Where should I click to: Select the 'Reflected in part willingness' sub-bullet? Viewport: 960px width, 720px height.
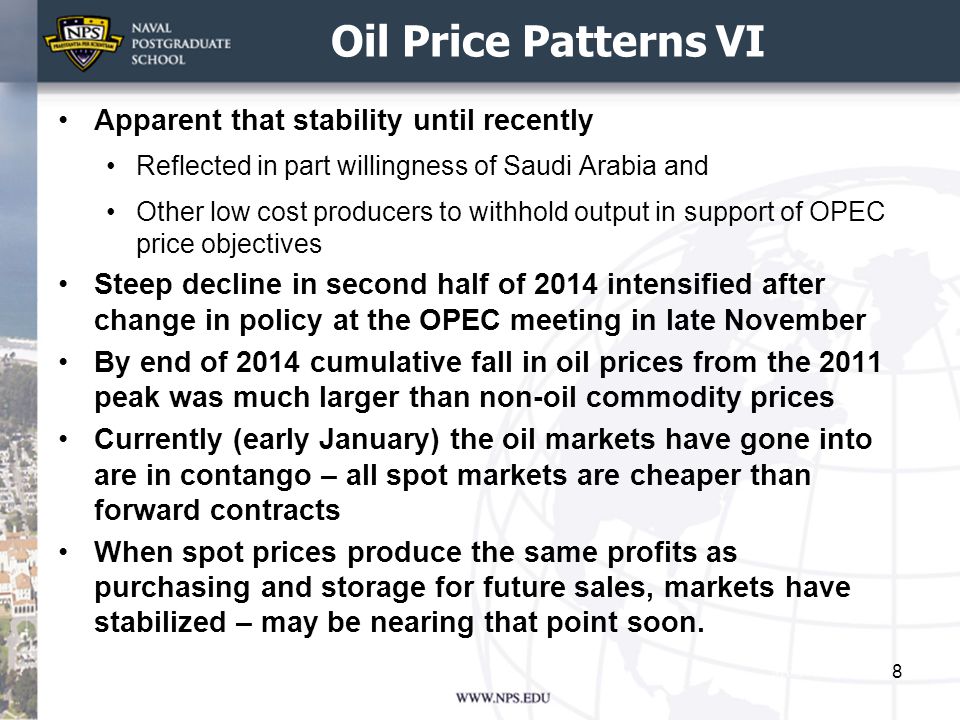point(422,166)
